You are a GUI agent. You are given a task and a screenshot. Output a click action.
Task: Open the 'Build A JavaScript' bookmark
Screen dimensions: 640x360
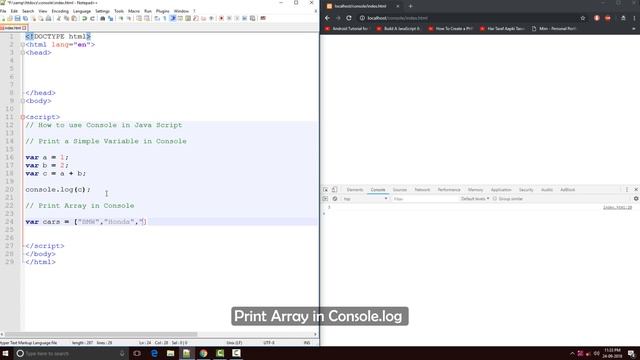pyautogui.click(x=399, y=29)
